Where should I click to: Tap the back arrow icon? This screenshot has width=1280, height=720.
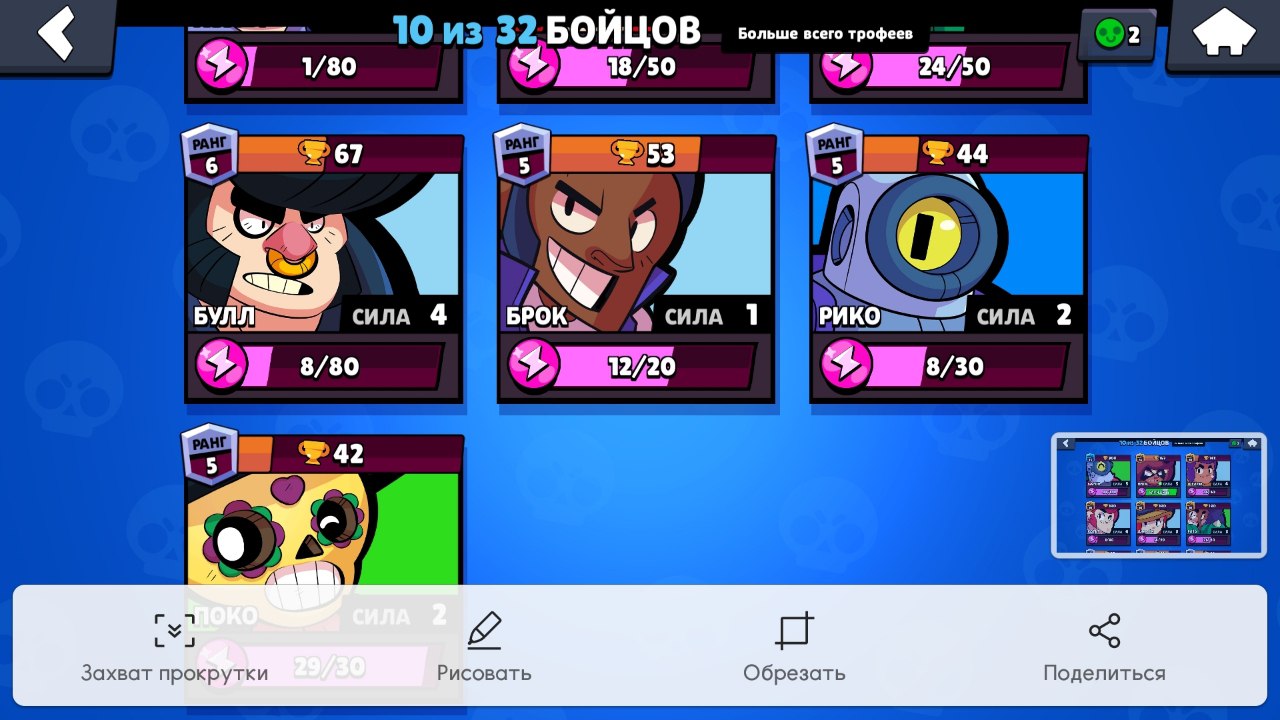(x=56, y=34)
